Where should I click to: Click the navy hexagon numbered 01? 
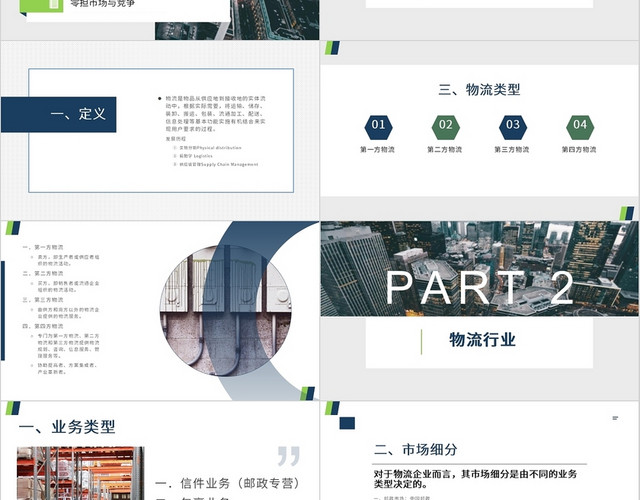pyautogui.click(x=378, y=127)
